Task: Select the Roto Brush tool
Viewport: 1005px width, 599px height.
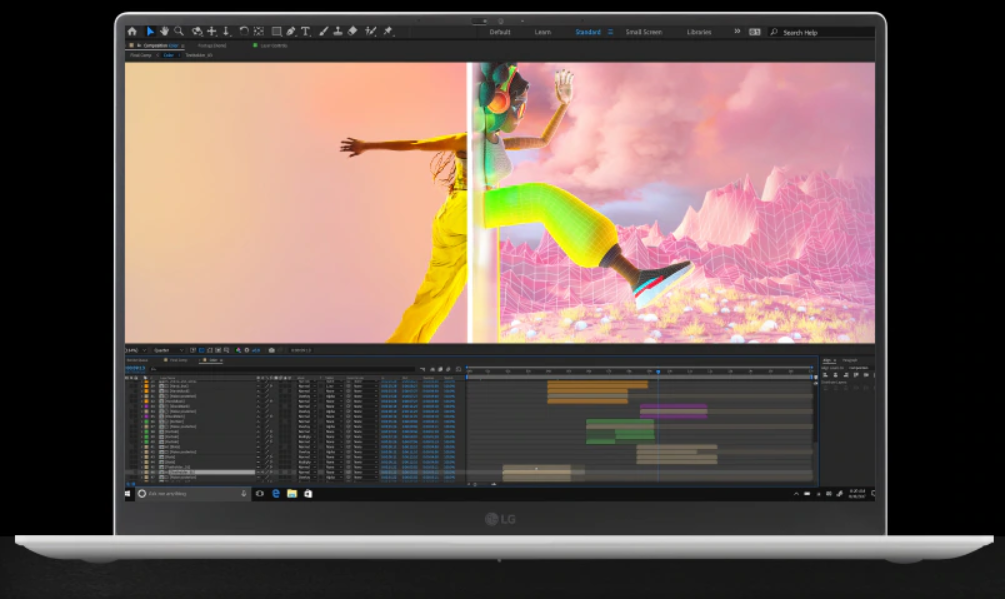Action: (370, 31)
